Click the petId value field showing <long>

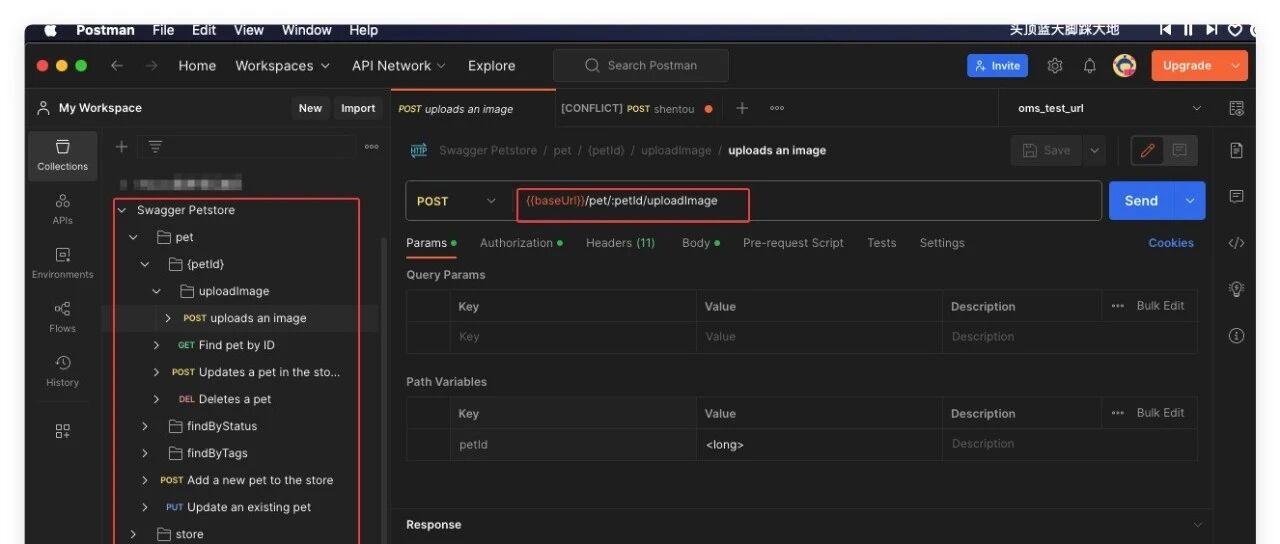[x=819, y=444]
